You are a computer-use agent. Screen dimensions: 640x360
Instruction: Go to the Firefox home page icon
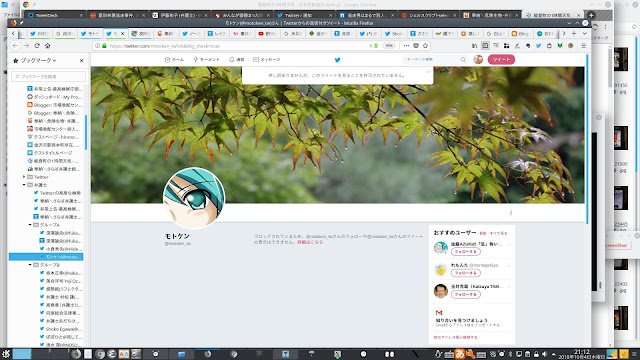pyautogui.click(x=47, y=46)
